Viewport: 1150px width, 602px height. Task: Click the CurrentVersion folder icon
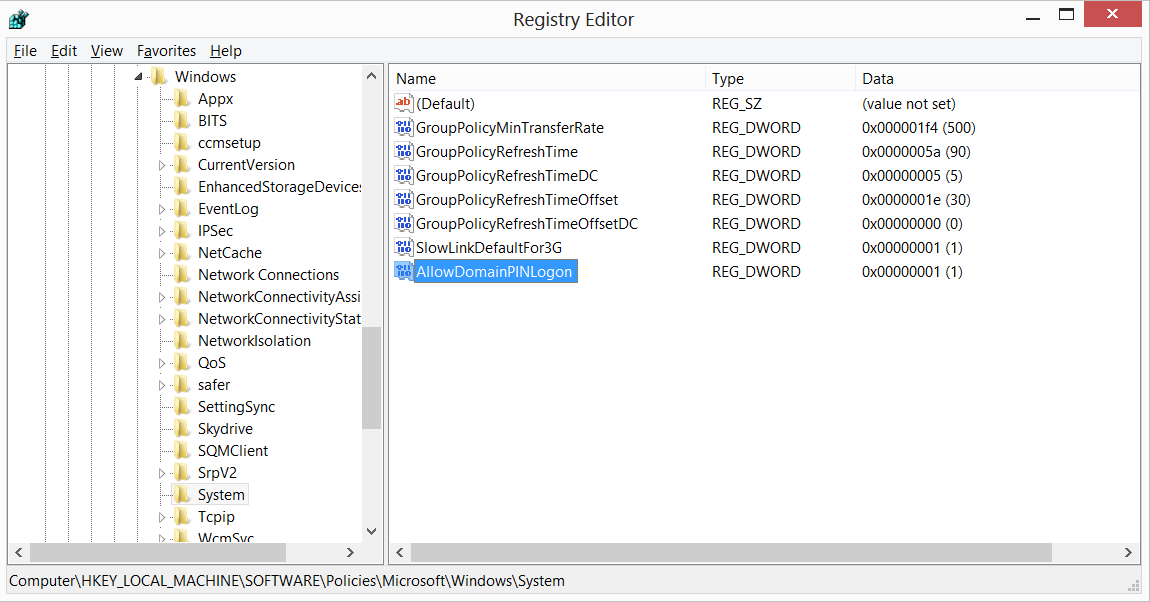pyautogui.click(x=182, y=164)
